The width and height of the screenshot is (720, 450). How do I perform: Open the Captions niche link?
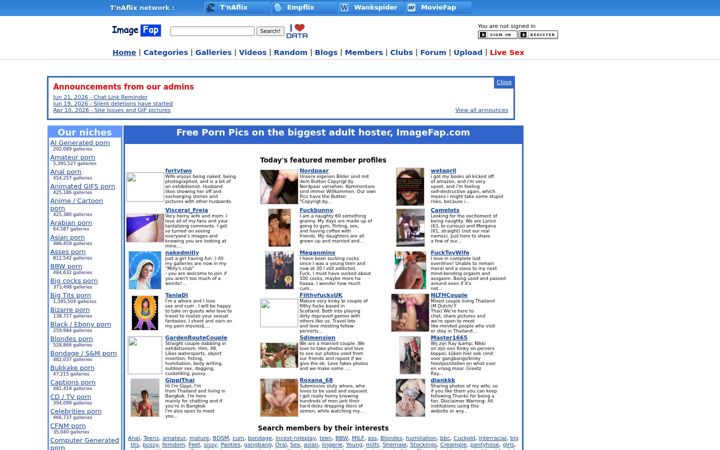[x=73, y=382]
